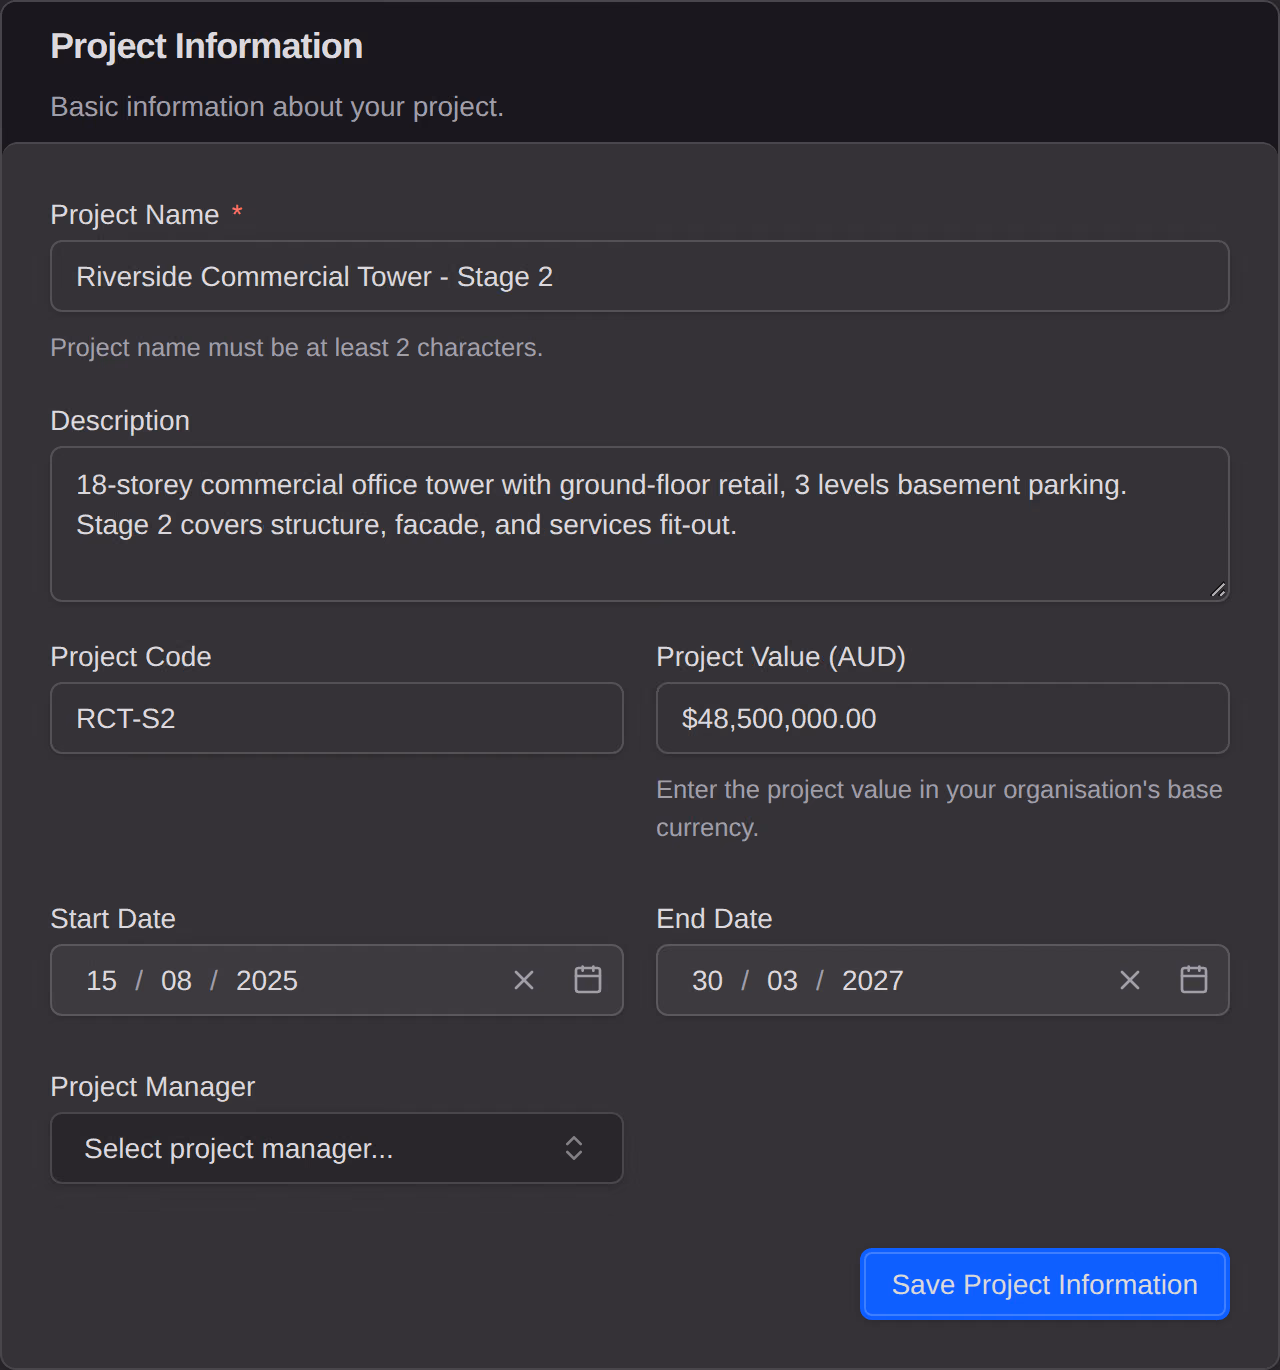1280x1370 pixels.
Task: Save Project Information button
Action: [x=1045, y=1284]
